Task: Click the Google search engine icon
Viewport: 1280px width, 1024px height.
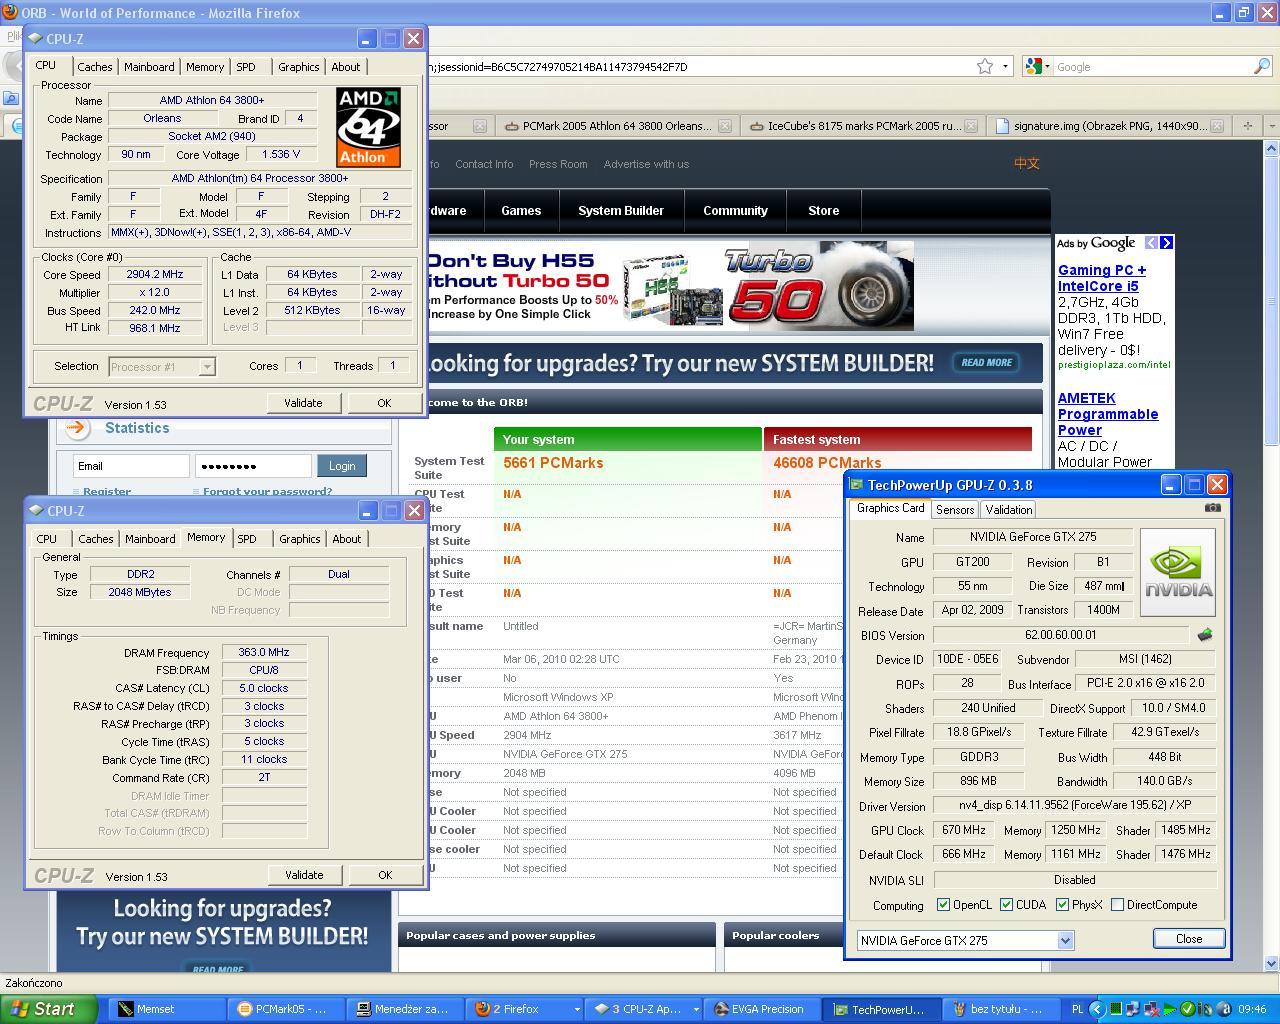Action: click(x=1034, y=66)
